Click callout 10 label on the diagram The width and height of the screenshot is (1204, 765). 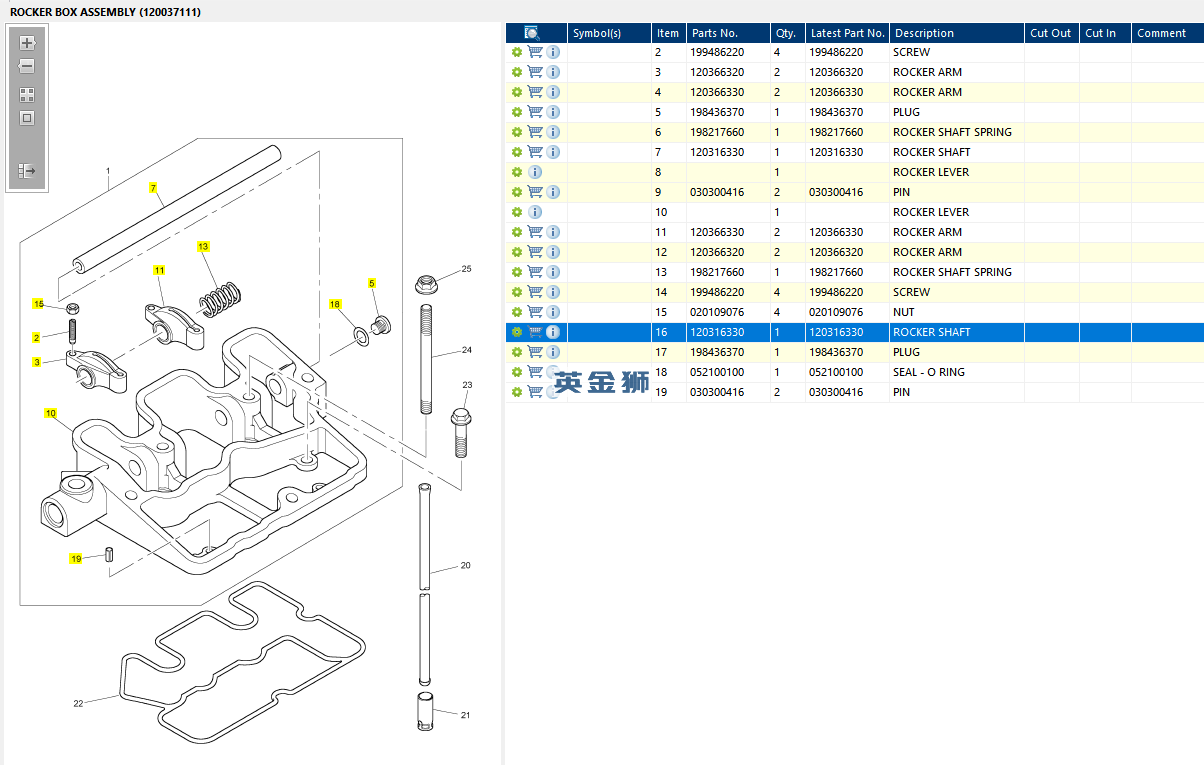point(50,413)
